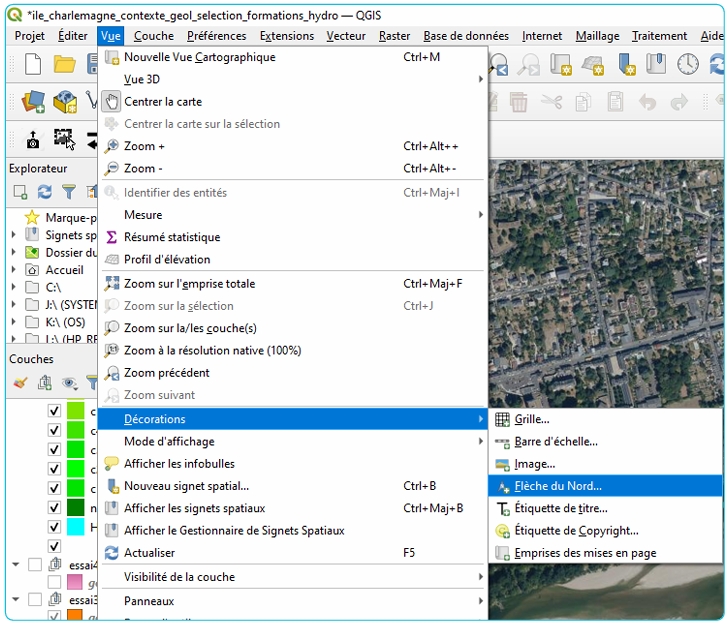This screenshot has height=623, width=728.
Task: Click the refresh icon in Explorateur panel
Action: pyautogui.click(x=44, y=191)
